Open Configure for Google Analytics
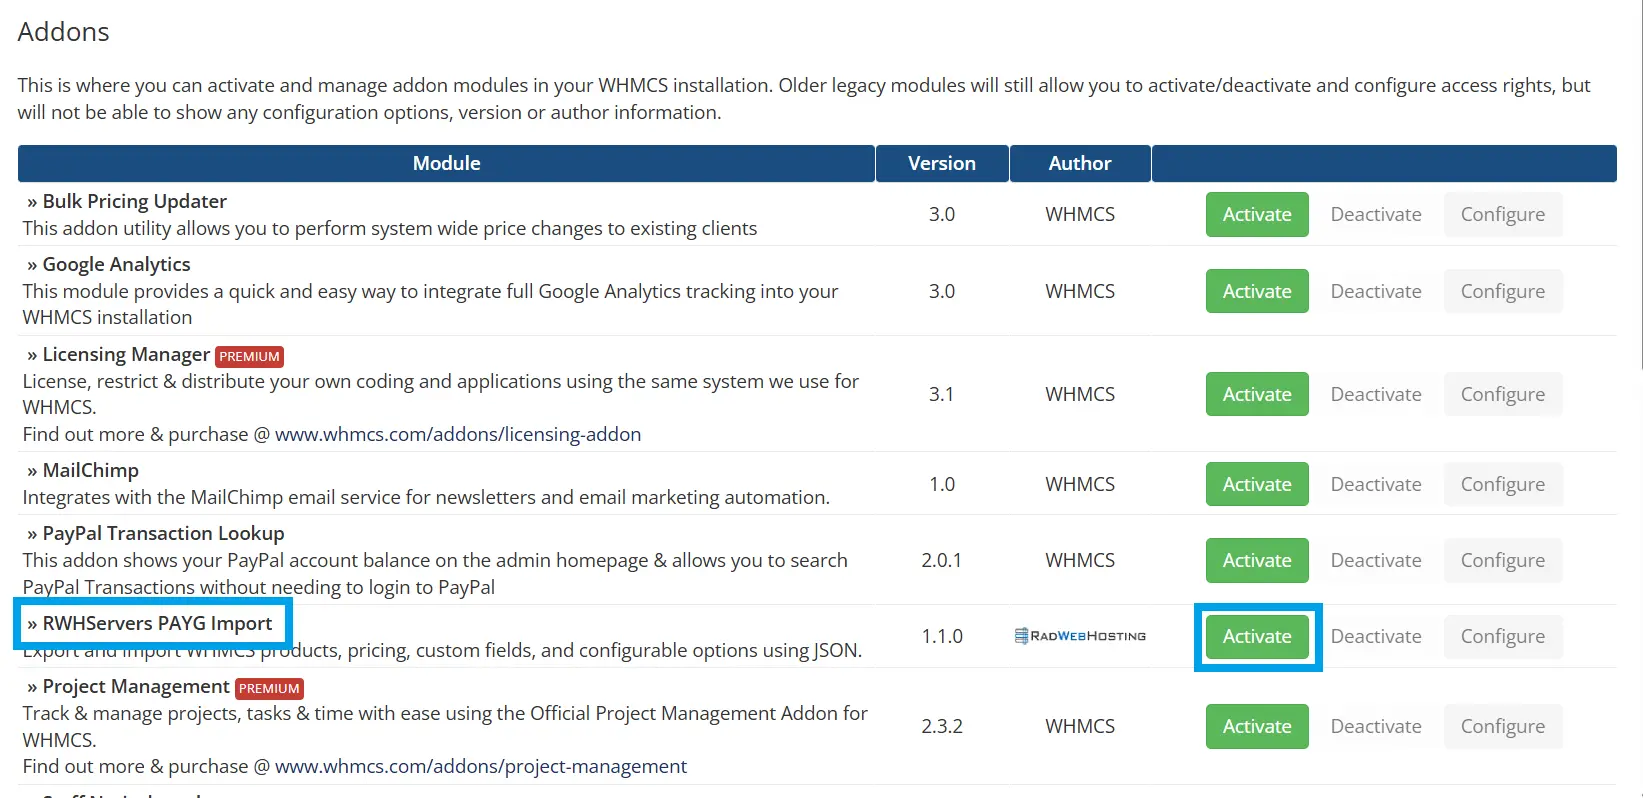1643x798 pixels. 1503,291
